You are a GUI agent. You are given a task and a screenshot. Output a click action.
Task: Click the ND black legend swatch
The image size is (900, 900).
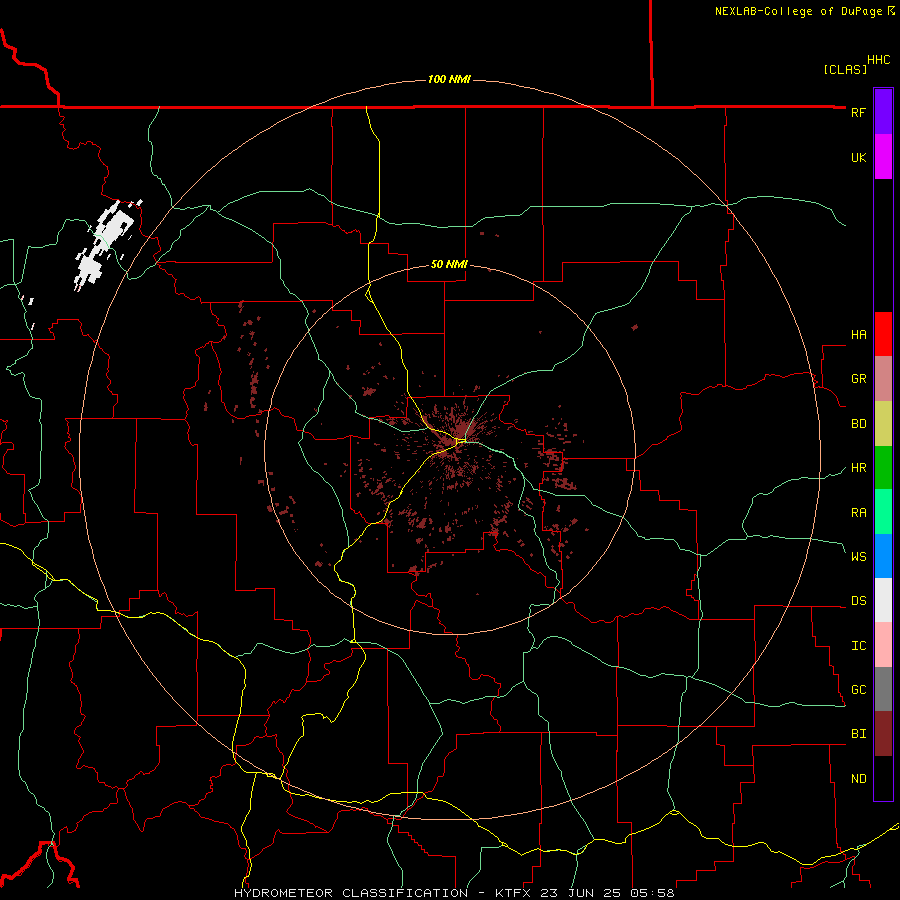point(883,778)
